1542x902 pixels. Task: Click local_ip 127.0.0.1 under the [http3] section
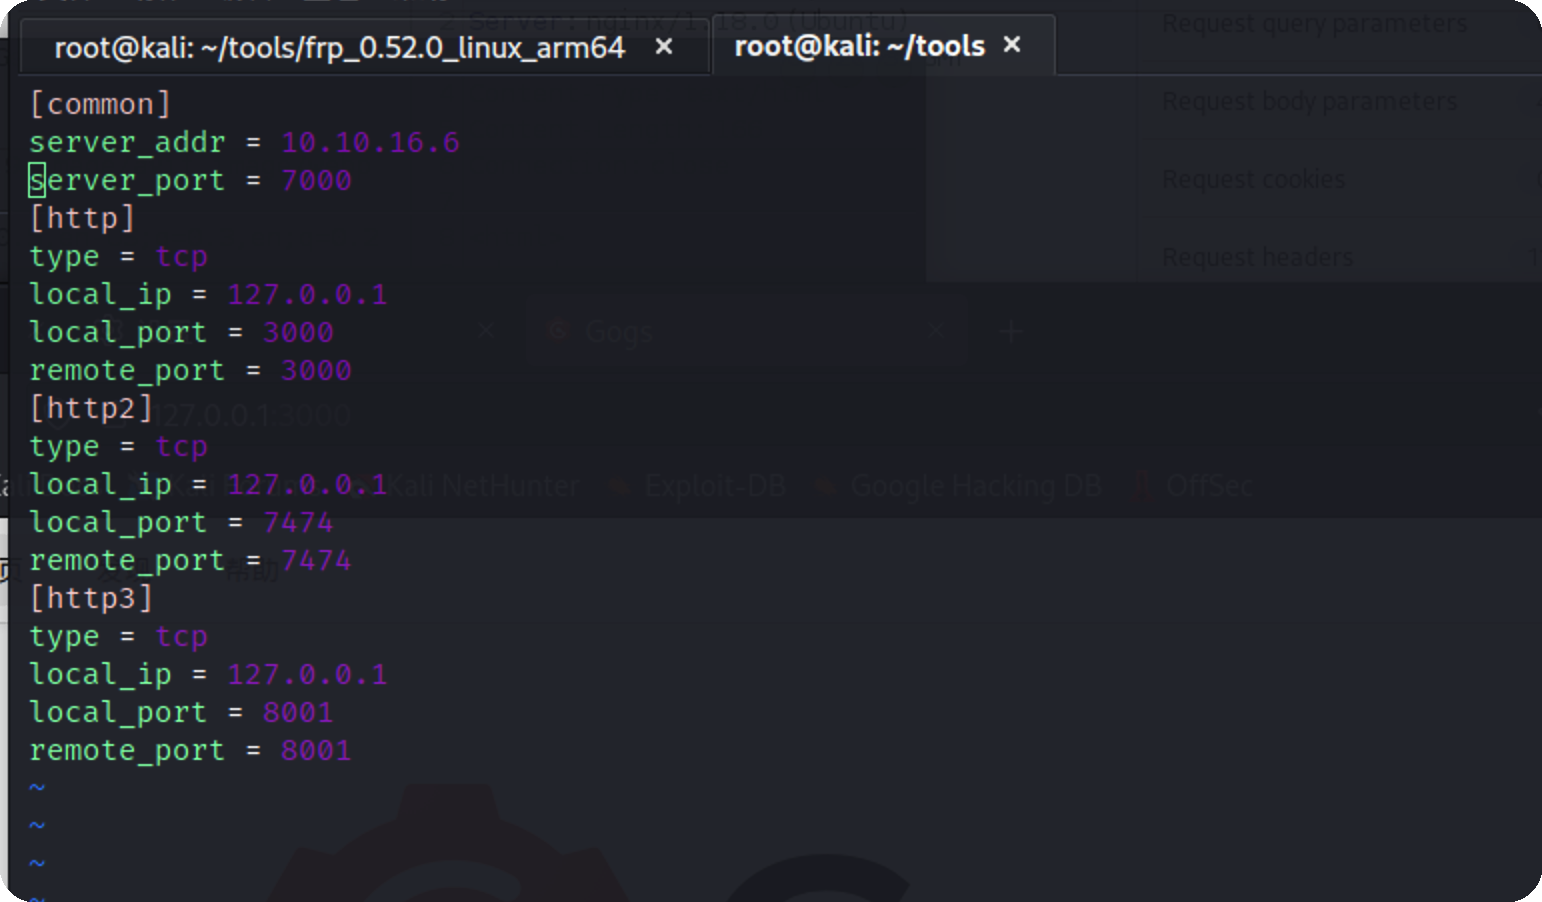click(307, 674)
